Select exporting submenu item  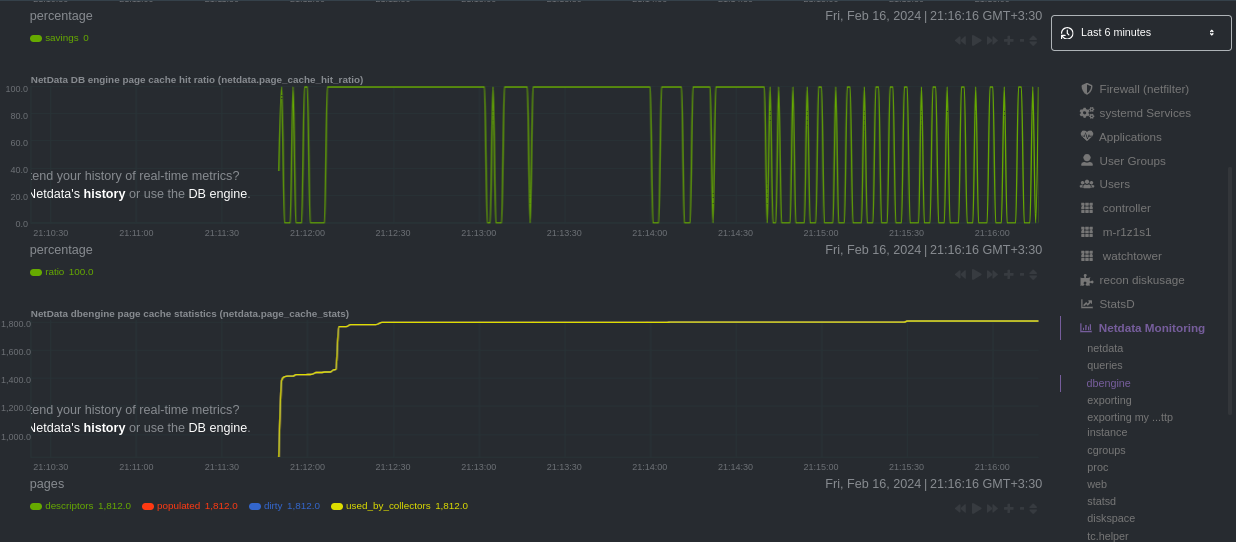point(1109,400)
